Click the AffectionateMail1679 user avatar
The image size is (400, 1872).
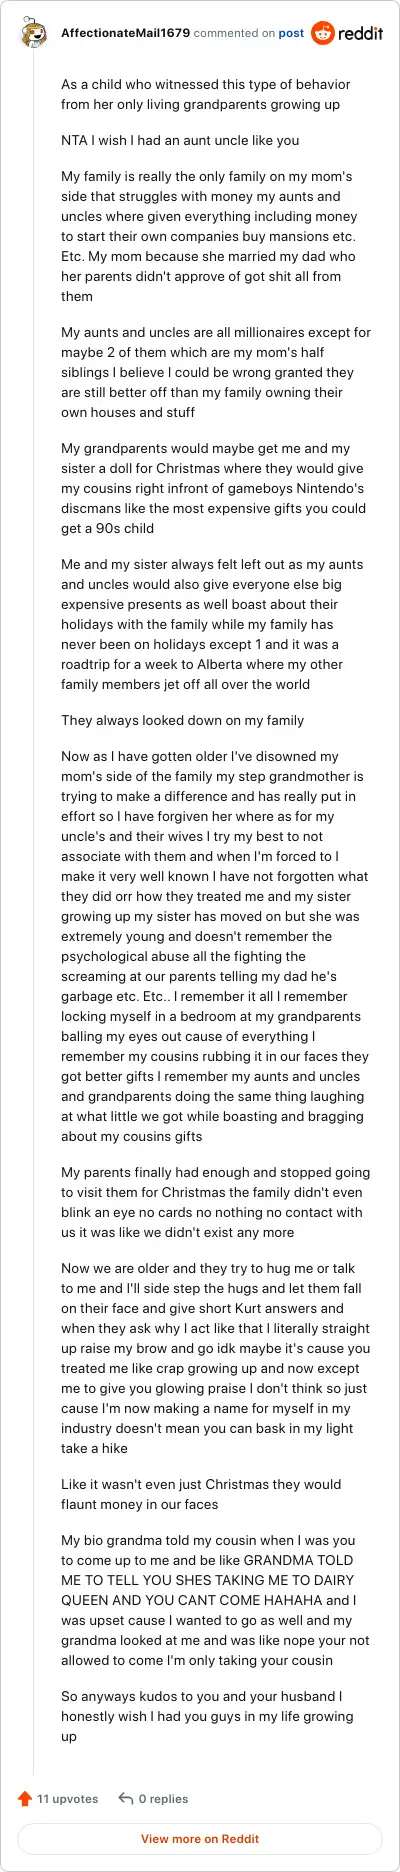click(33, 34)
